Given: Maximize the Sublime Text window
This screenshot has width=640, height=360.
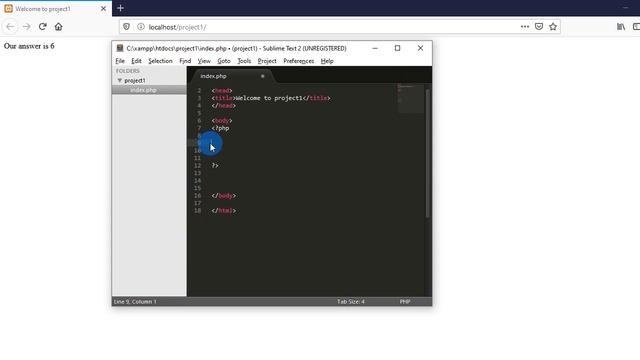Looking at the screenshot, I should [x=397, y=48].
